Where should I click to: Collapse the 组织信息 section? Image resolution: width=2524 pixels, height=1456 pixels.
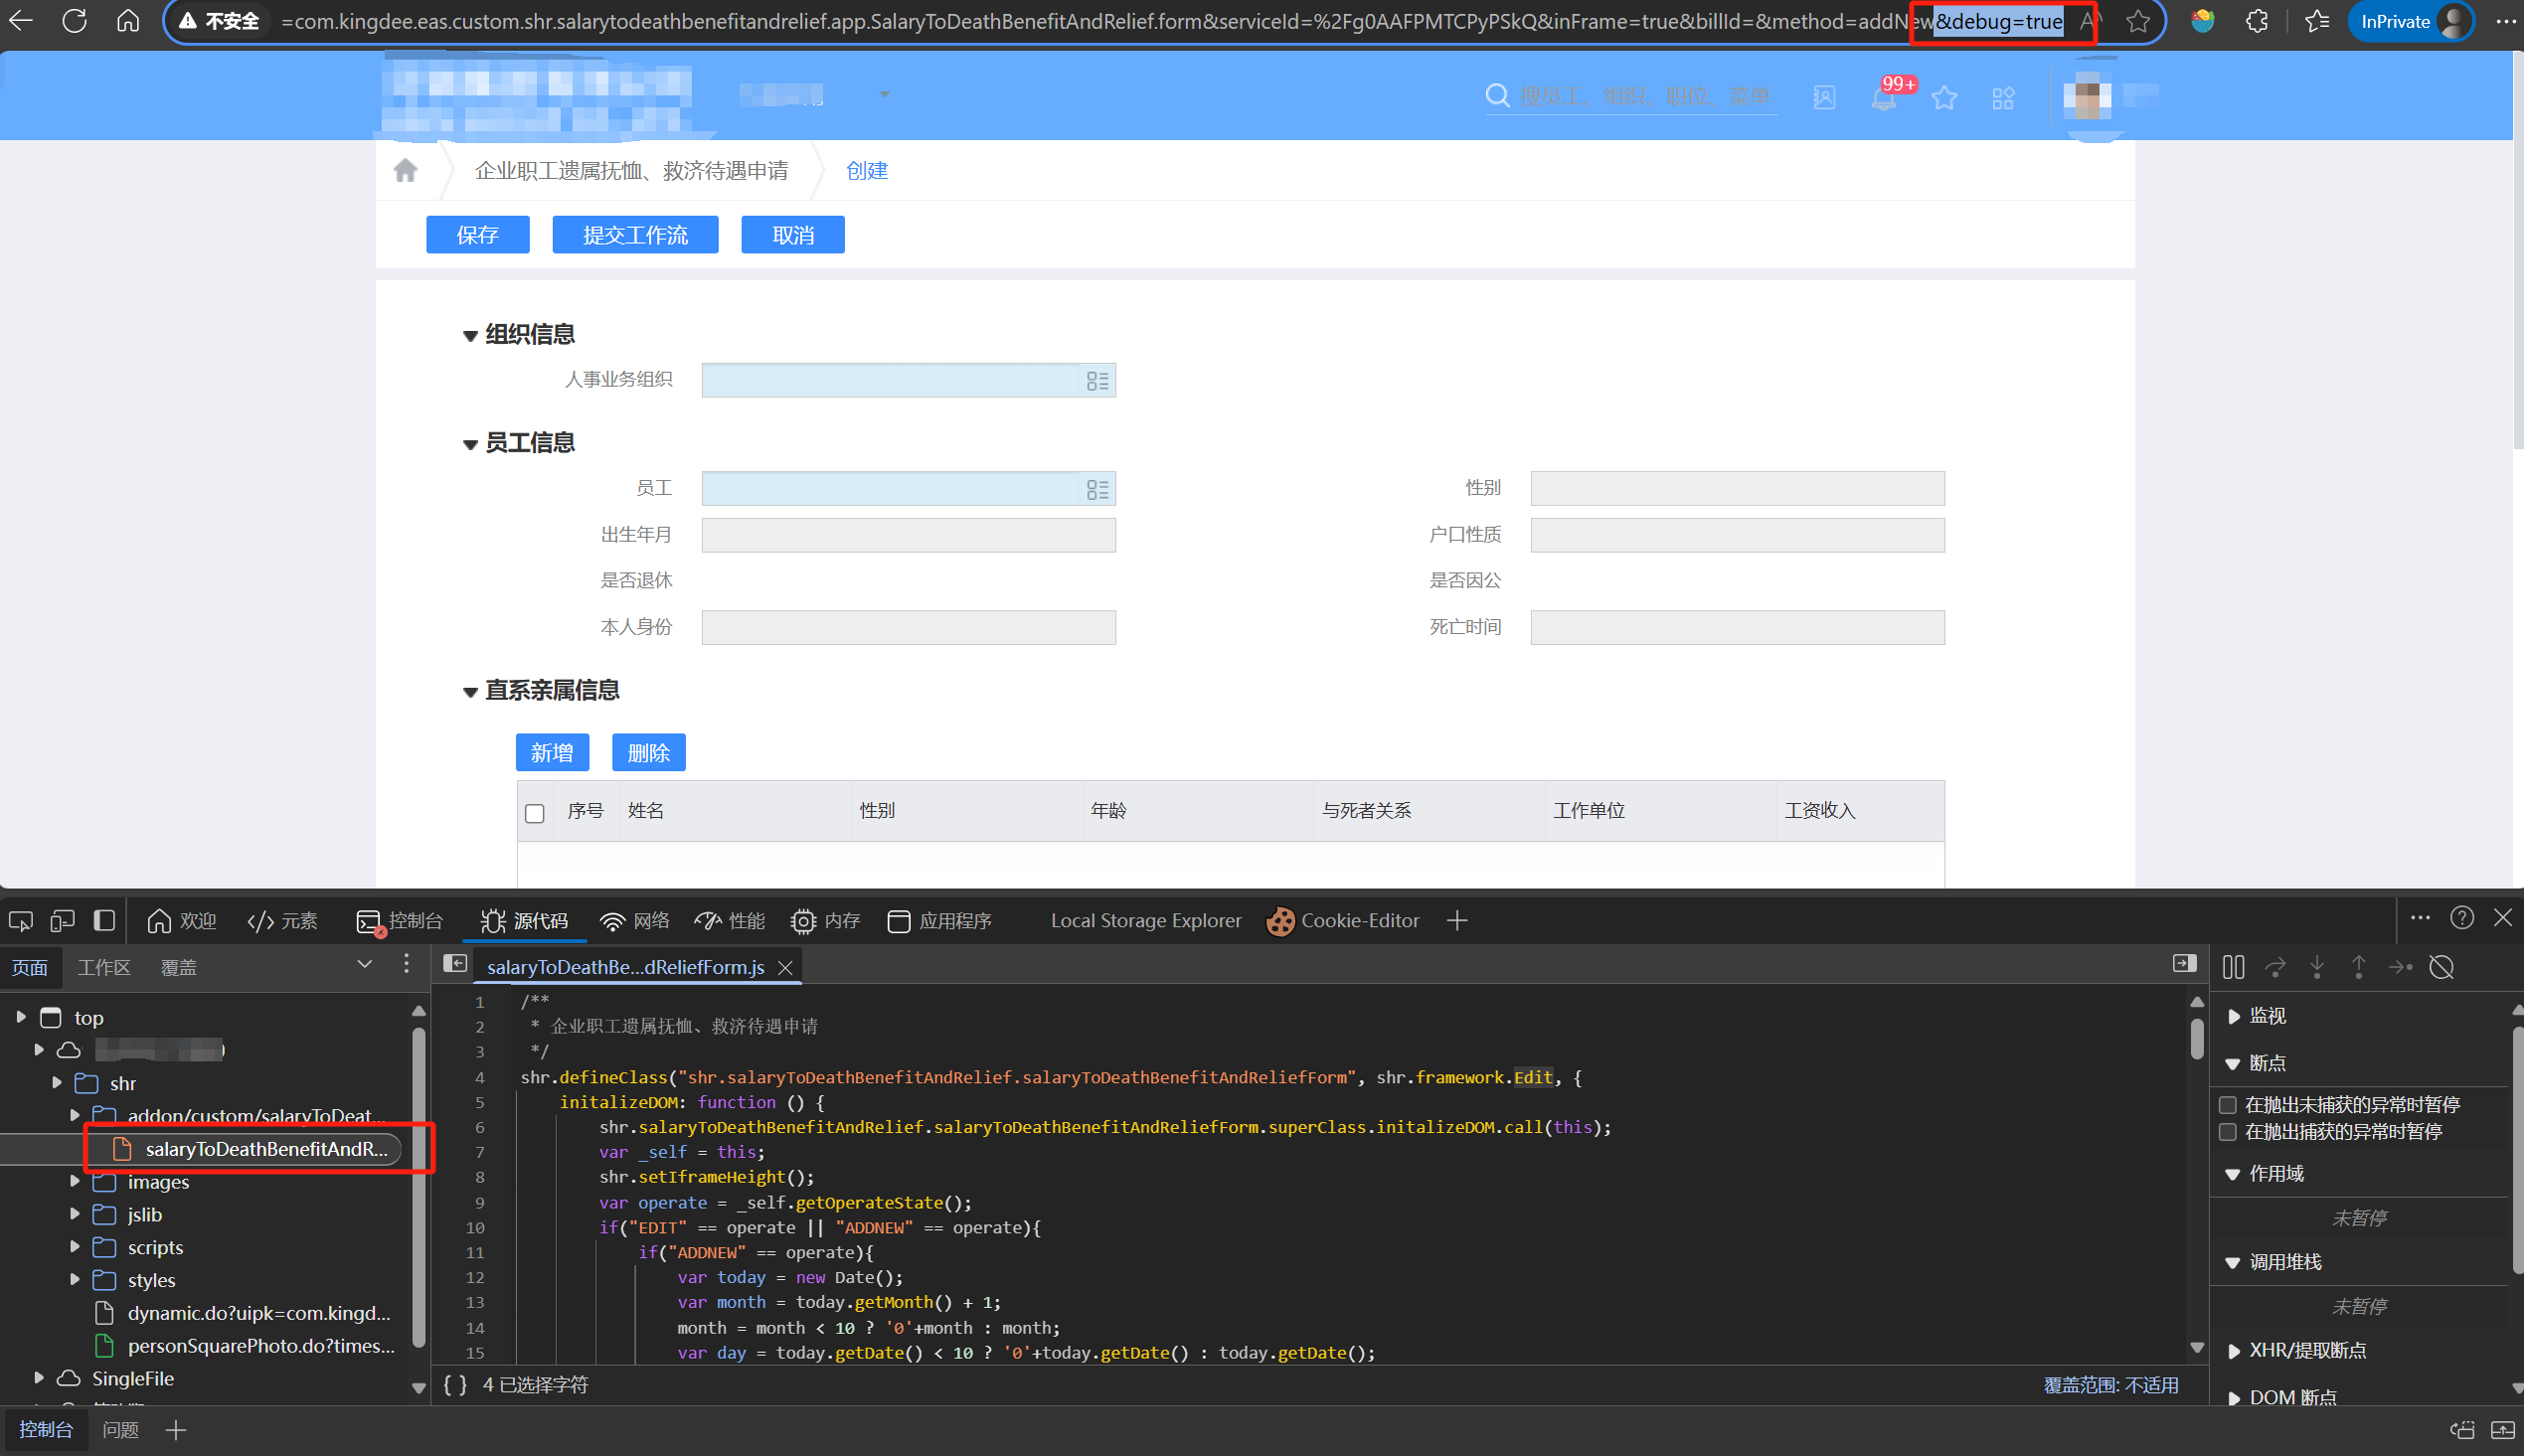[470, 336]
